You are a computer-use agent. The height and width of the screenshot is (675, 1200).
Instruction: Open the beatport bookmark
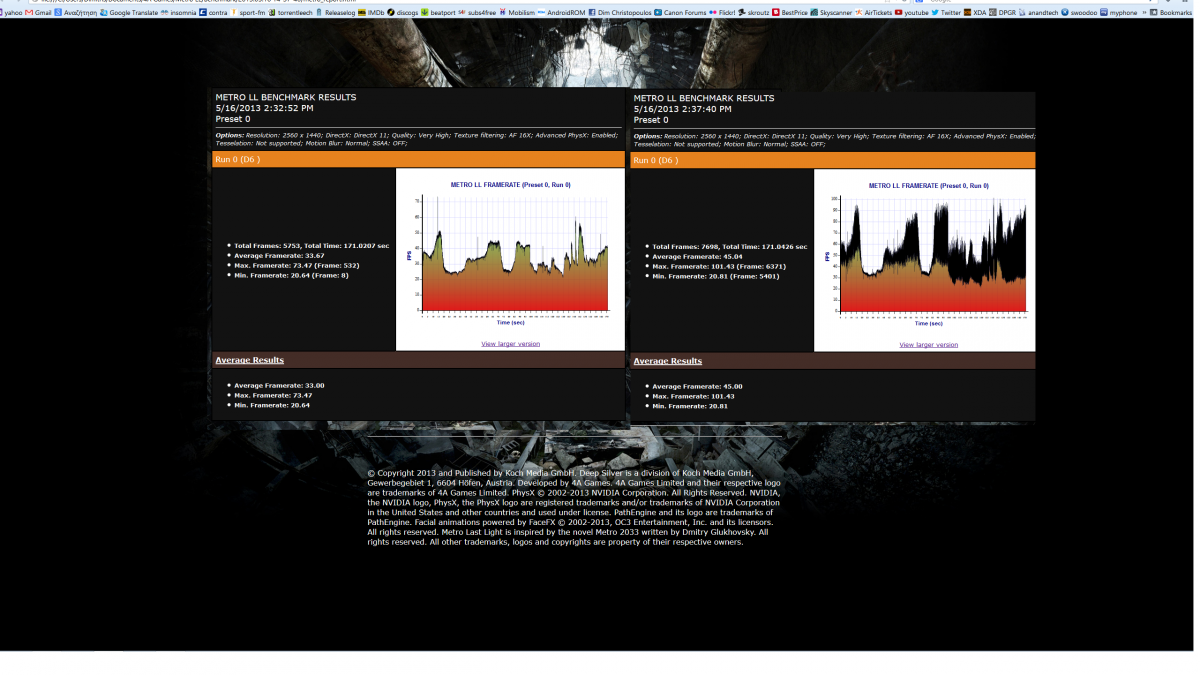[x=439, y=13]
